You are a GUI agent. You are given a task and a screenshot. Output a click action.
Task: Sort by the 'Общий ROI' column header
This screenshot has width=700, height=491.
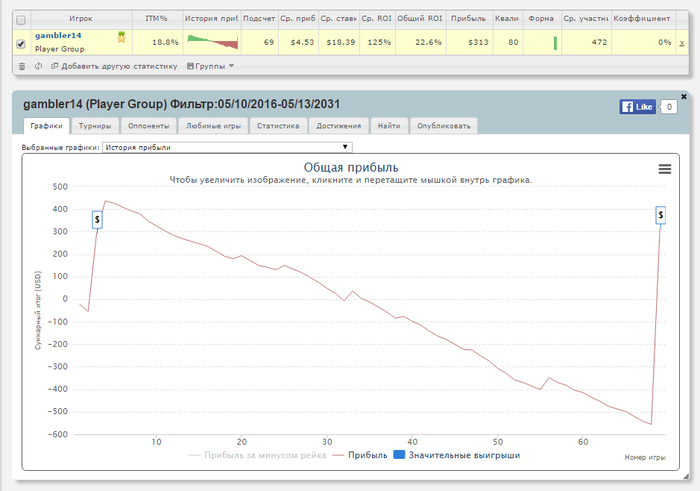pyautogui.click(x=421, y=19)
